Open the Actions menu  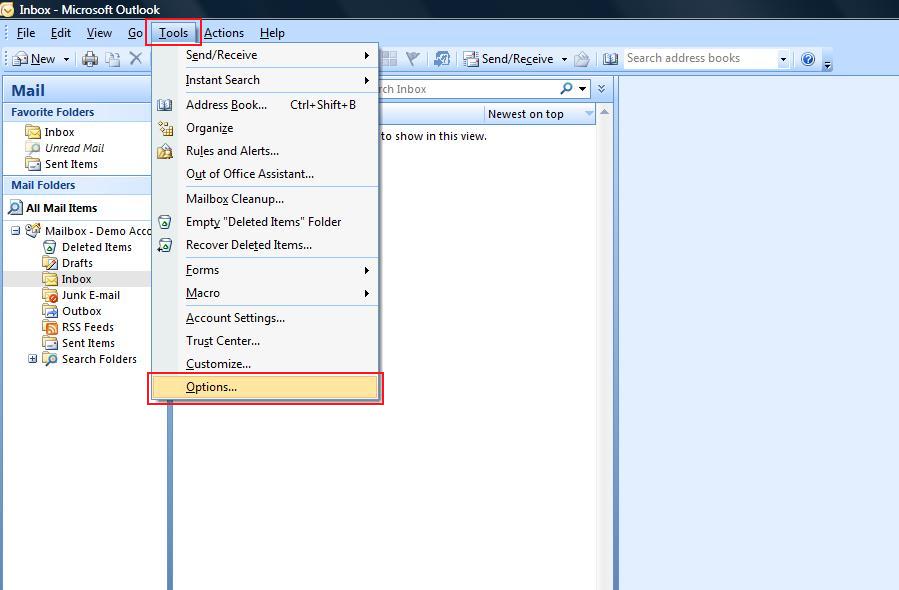coord(224,32)
